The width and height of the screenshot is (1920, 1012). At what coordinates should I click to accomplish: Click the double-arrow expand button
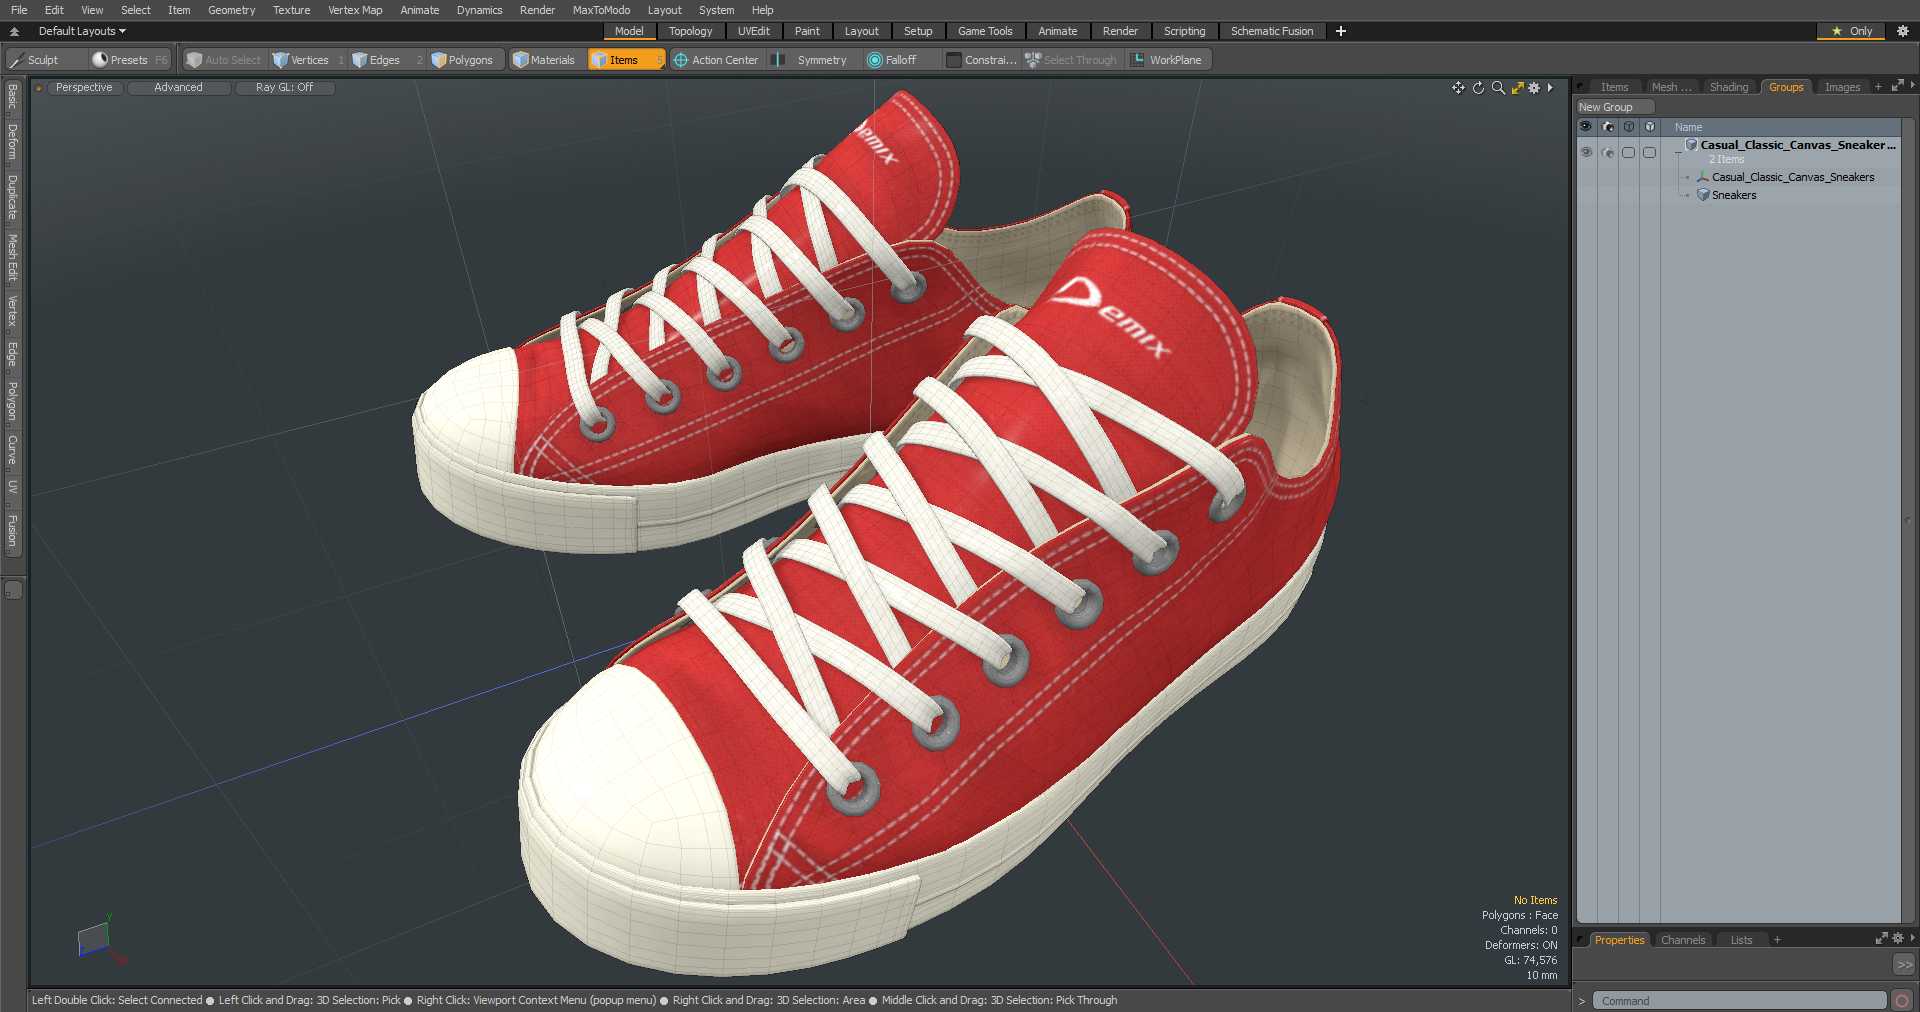[x=1904, y=964]
